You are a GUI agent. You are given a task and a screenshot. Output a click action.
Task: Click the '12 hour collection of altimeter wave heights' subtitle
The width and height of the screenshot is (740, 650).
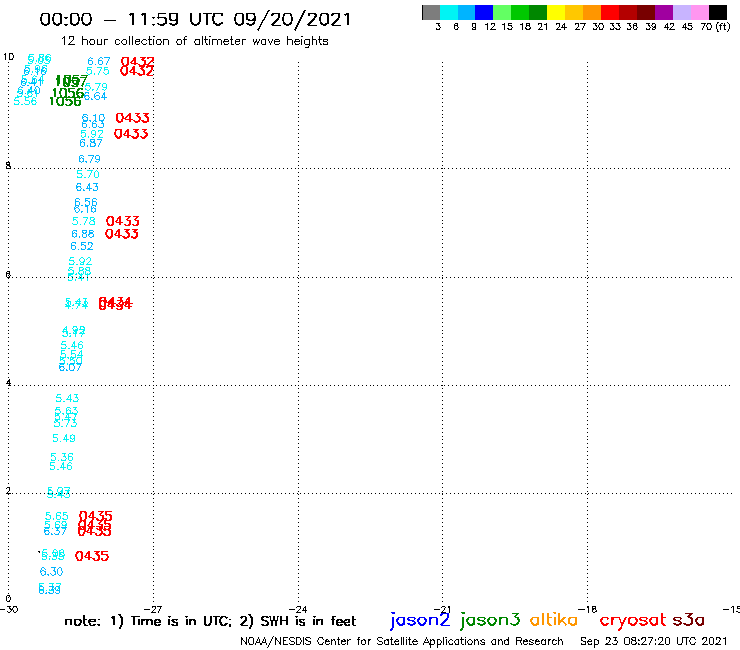point(194,41)
